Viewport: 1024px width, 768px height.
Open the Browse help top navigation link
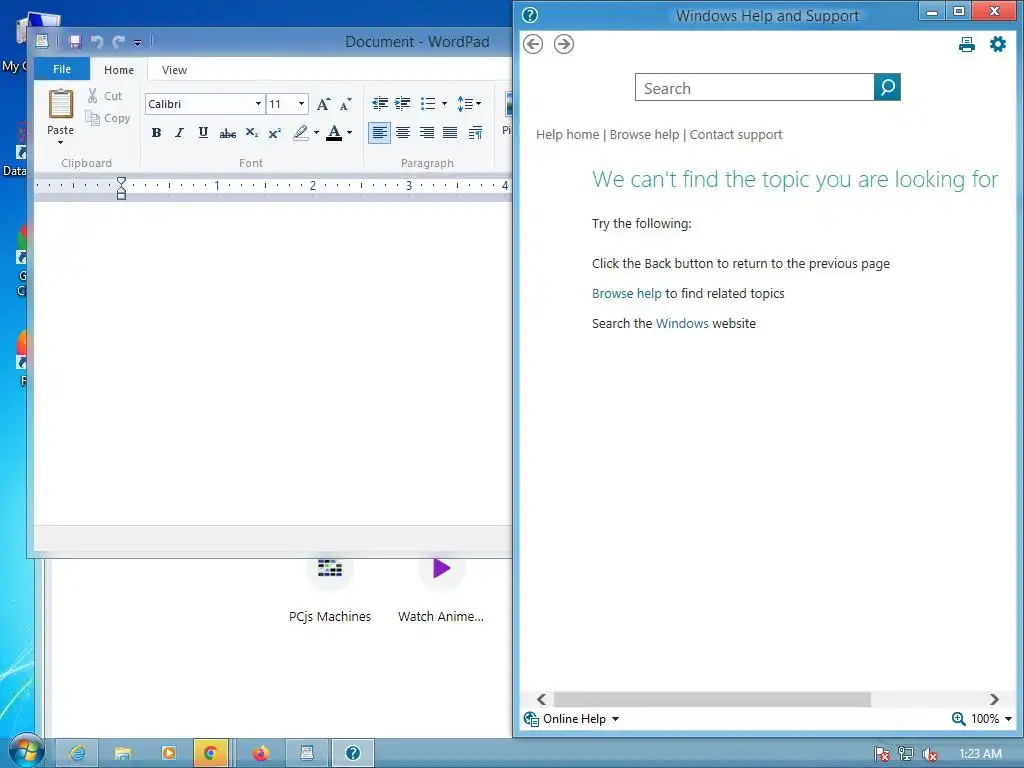pos(644,135)
